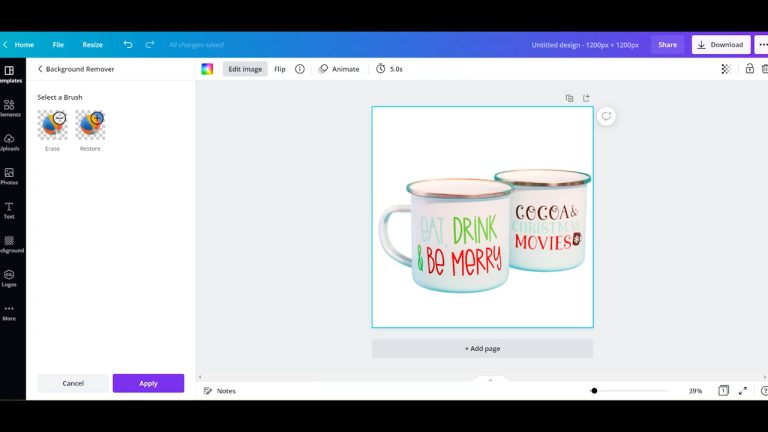
Task: Click the Undo arrow icon
Action: pos(128,45)
